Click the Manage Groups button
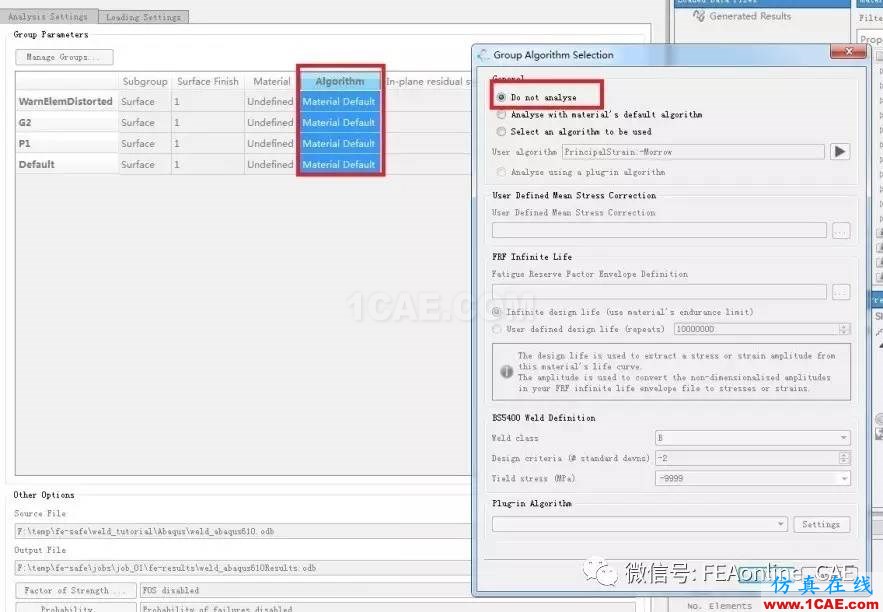Viewport: 883px width, 612px height. 64,57
